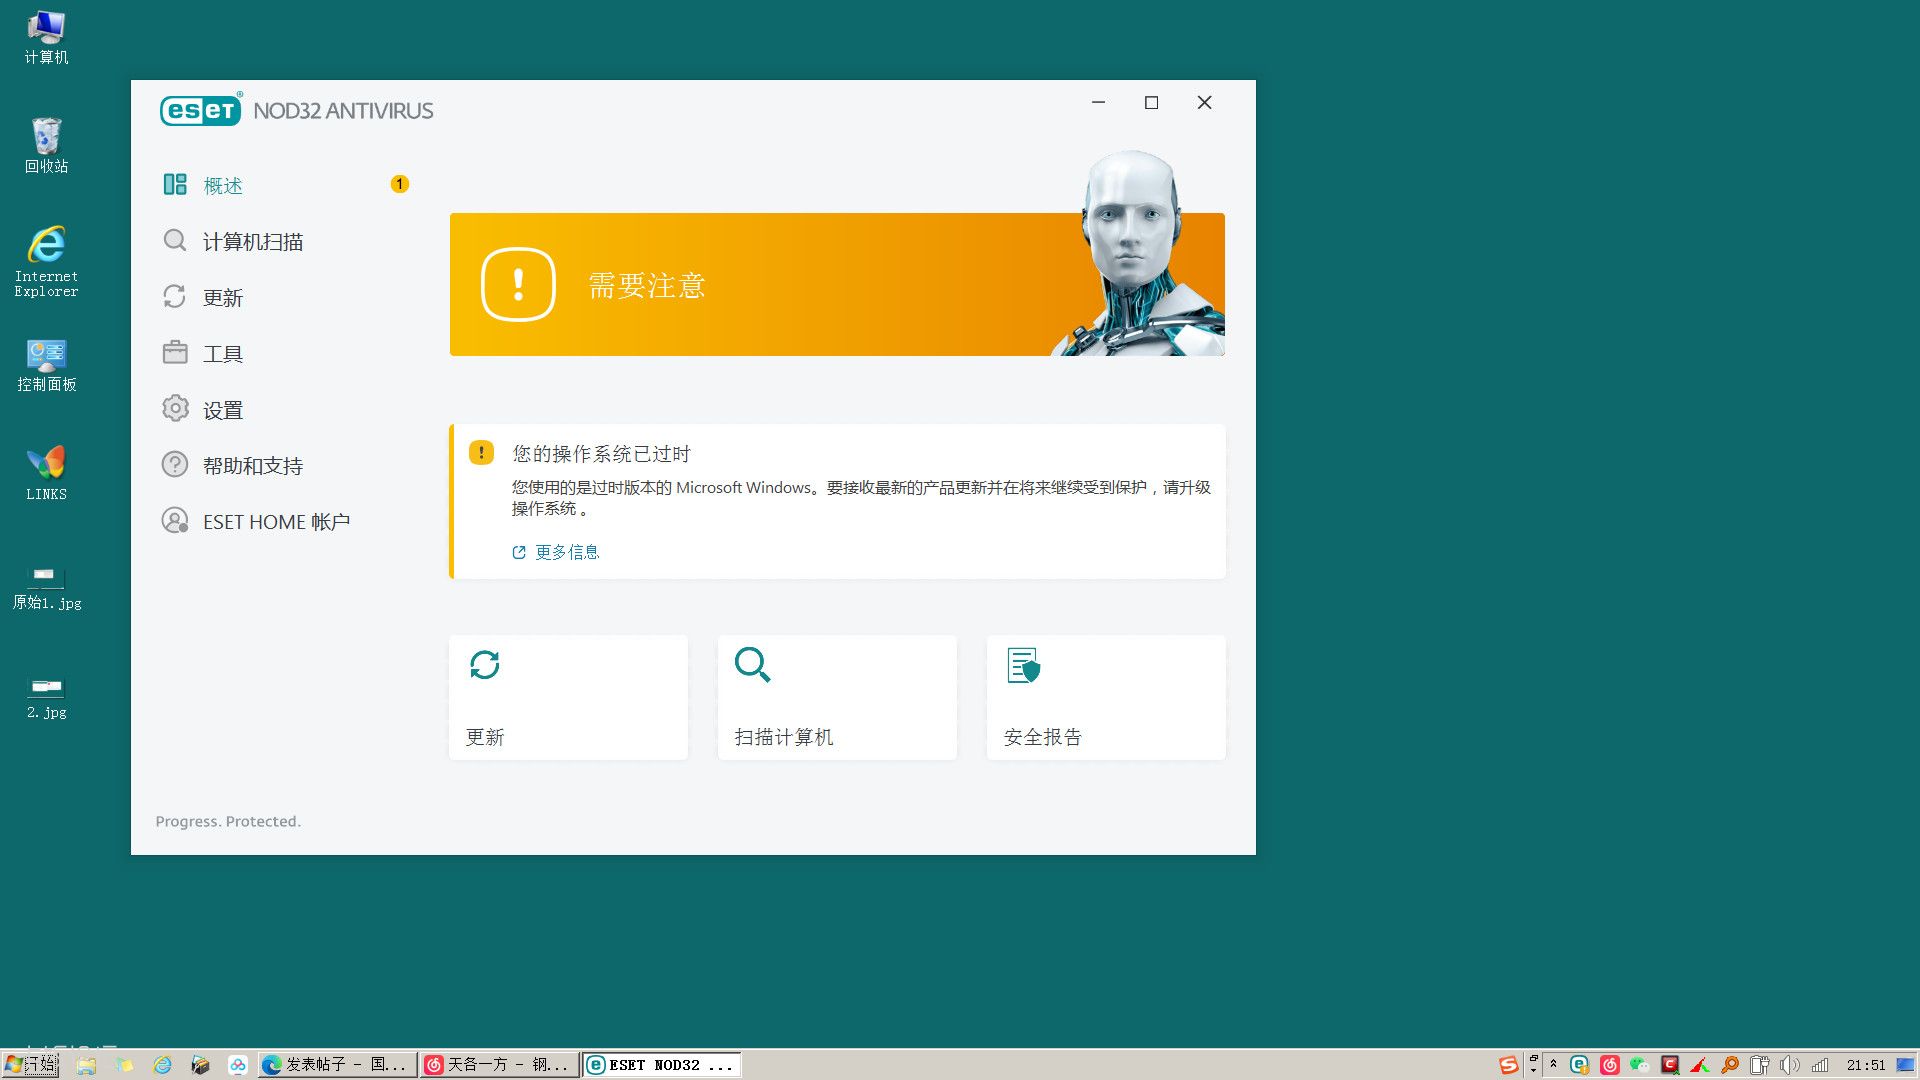
Task: Click the security report shield document icon
Action: [1023, 665]
